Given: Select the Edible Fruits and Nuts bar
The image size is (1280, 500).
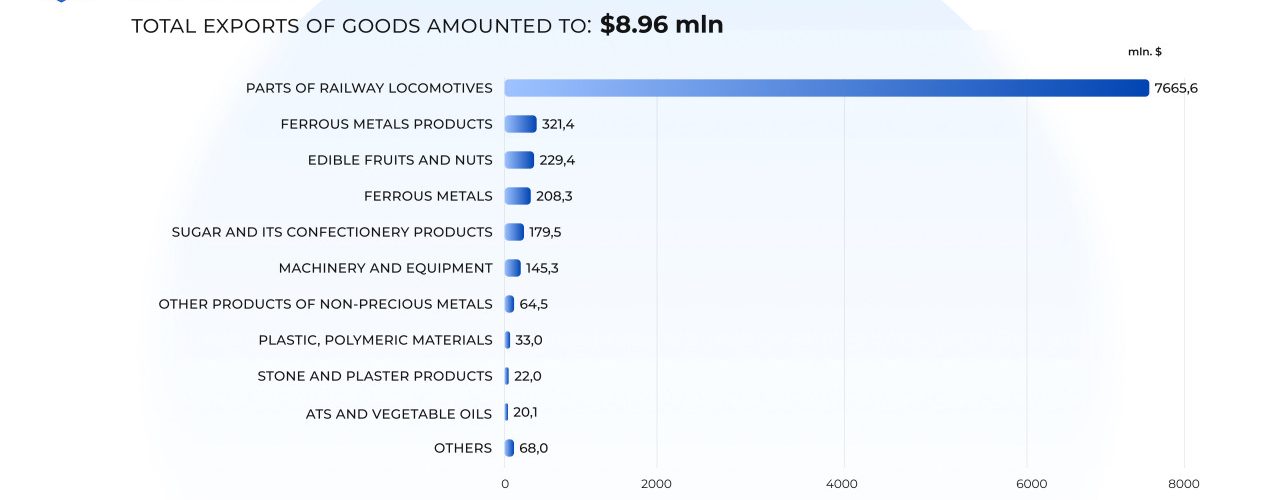Looking at the screenshot, I should 519,160.
